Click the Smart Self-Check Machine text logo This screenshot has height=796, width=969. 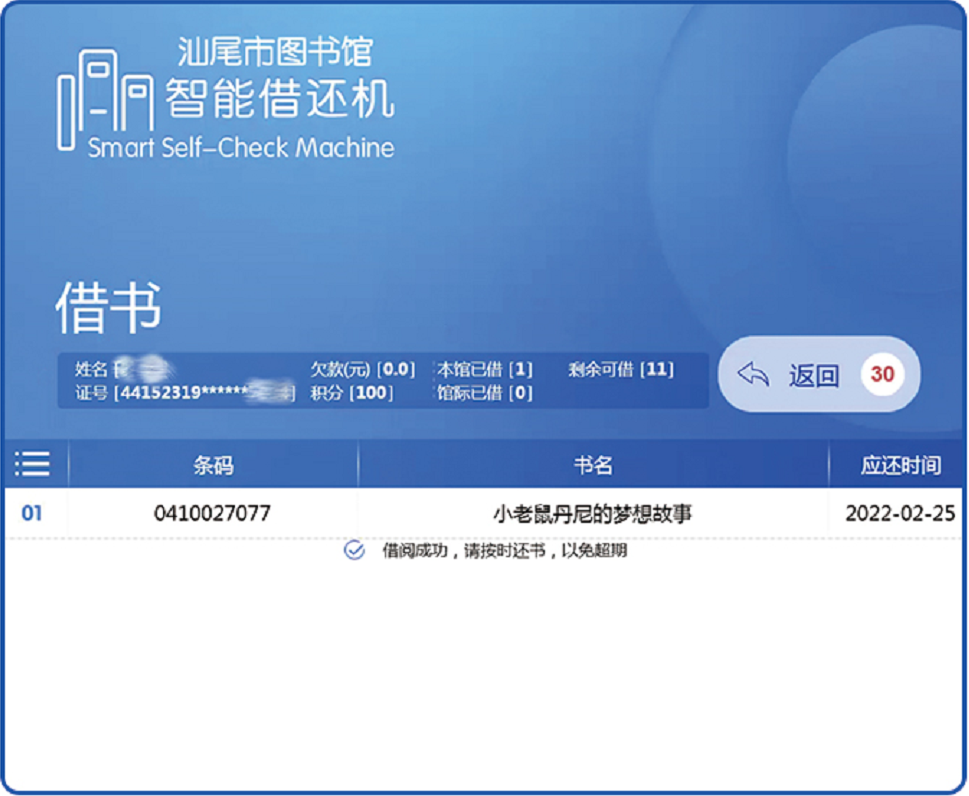(240, 148)
